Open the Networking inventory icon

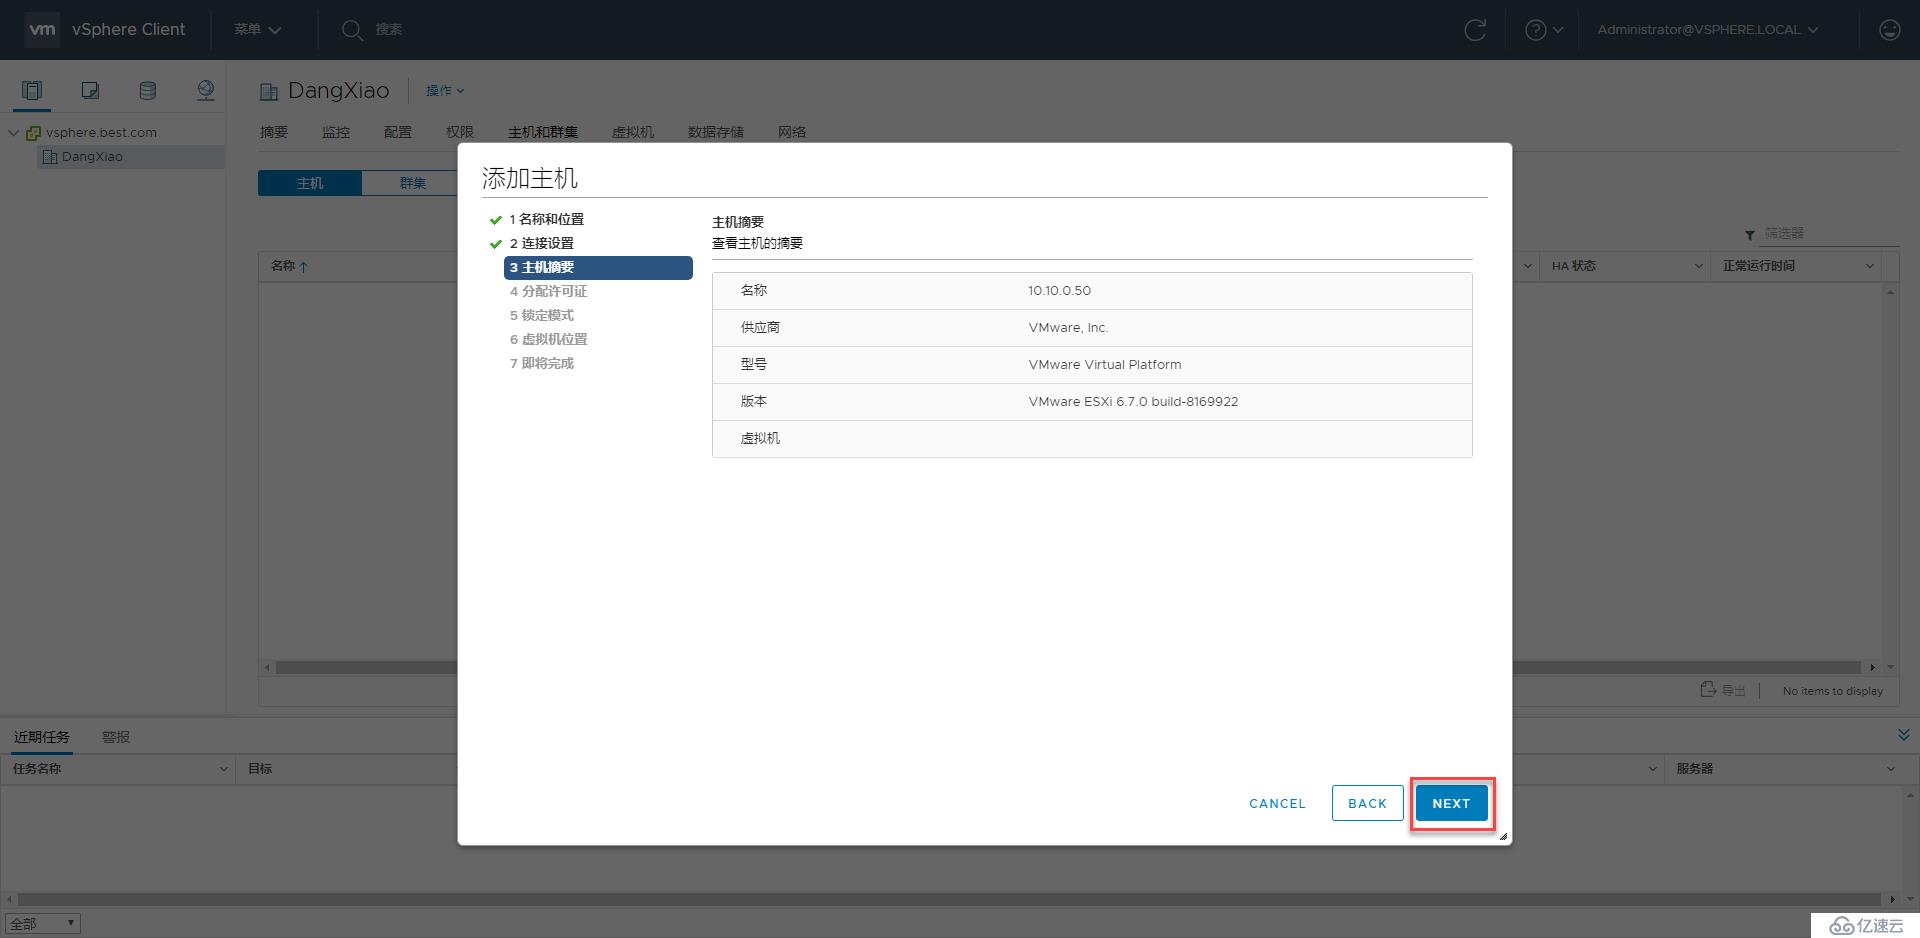coord(205,90)
